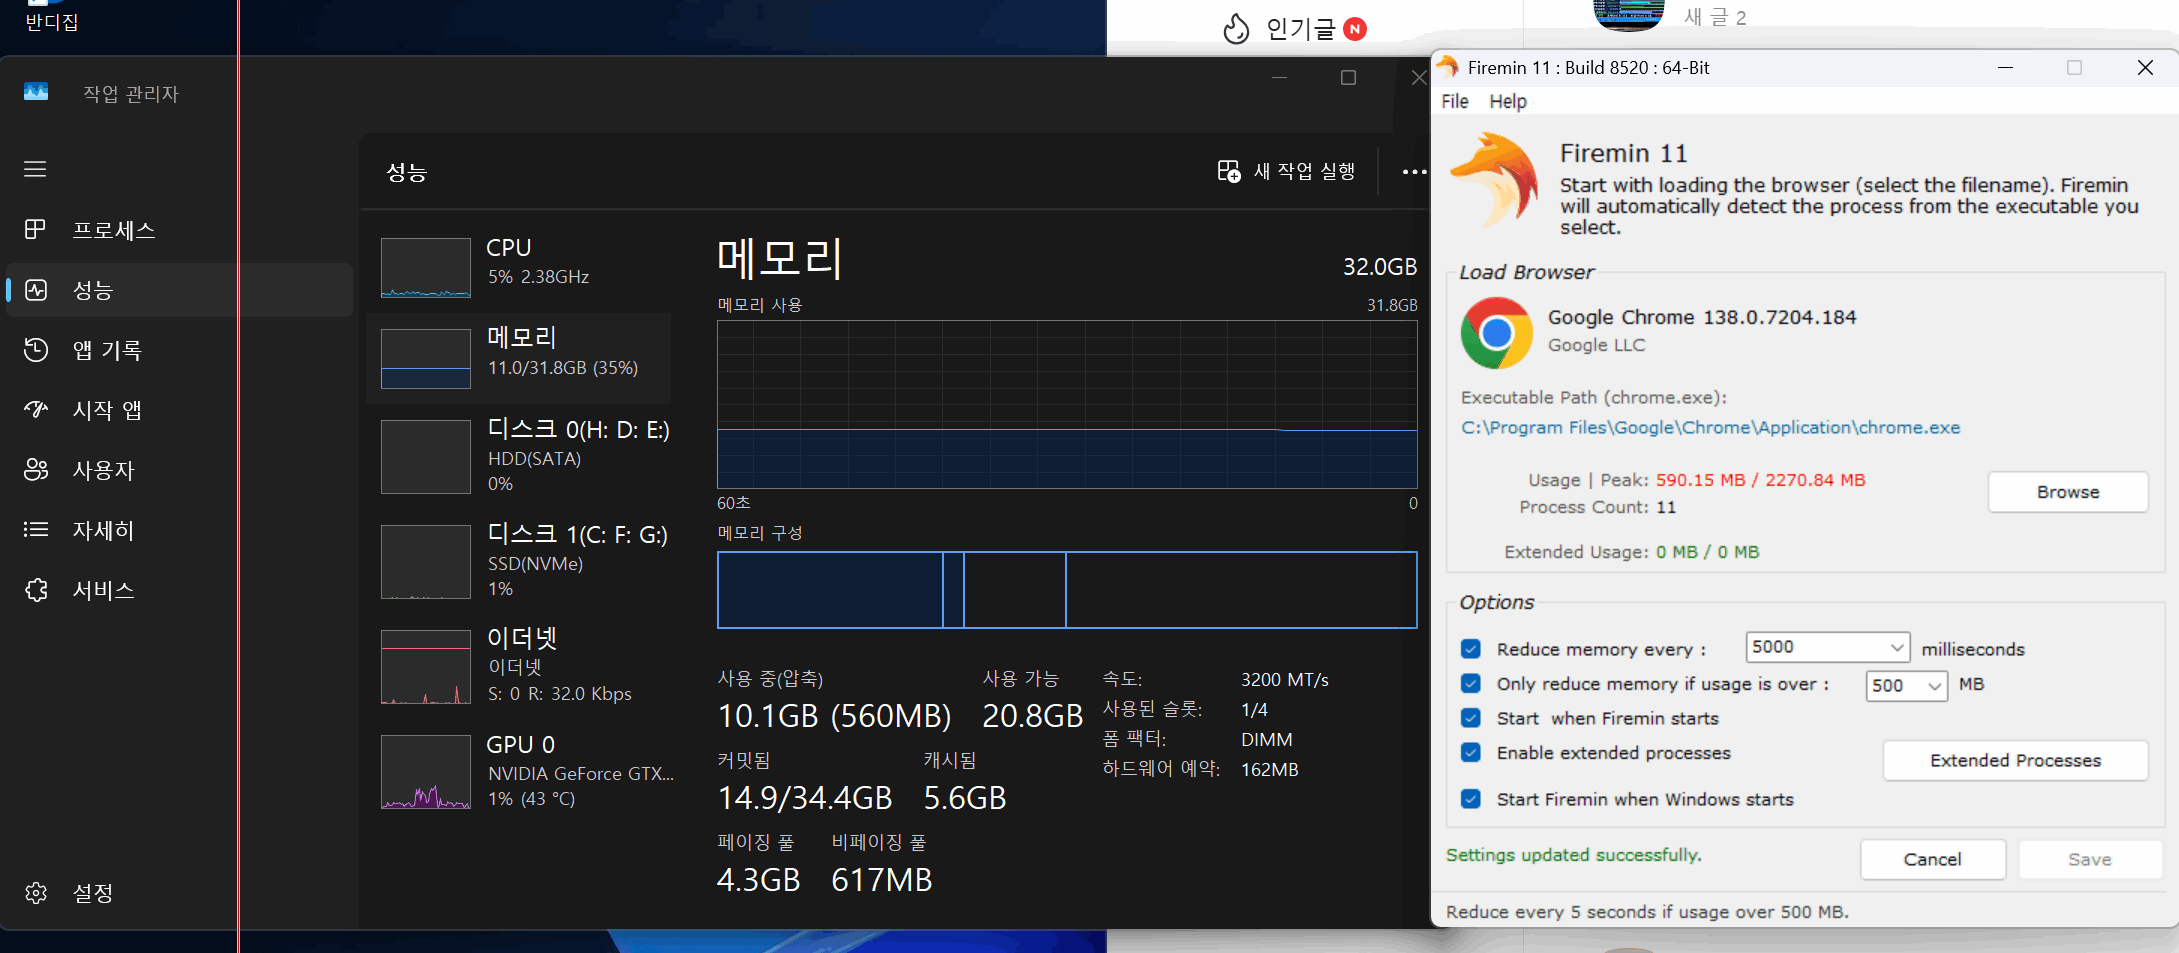Toggle Enable extended processes checkbox
This screenshot has height=953, width=2179.
click(x=1470, y=753)
